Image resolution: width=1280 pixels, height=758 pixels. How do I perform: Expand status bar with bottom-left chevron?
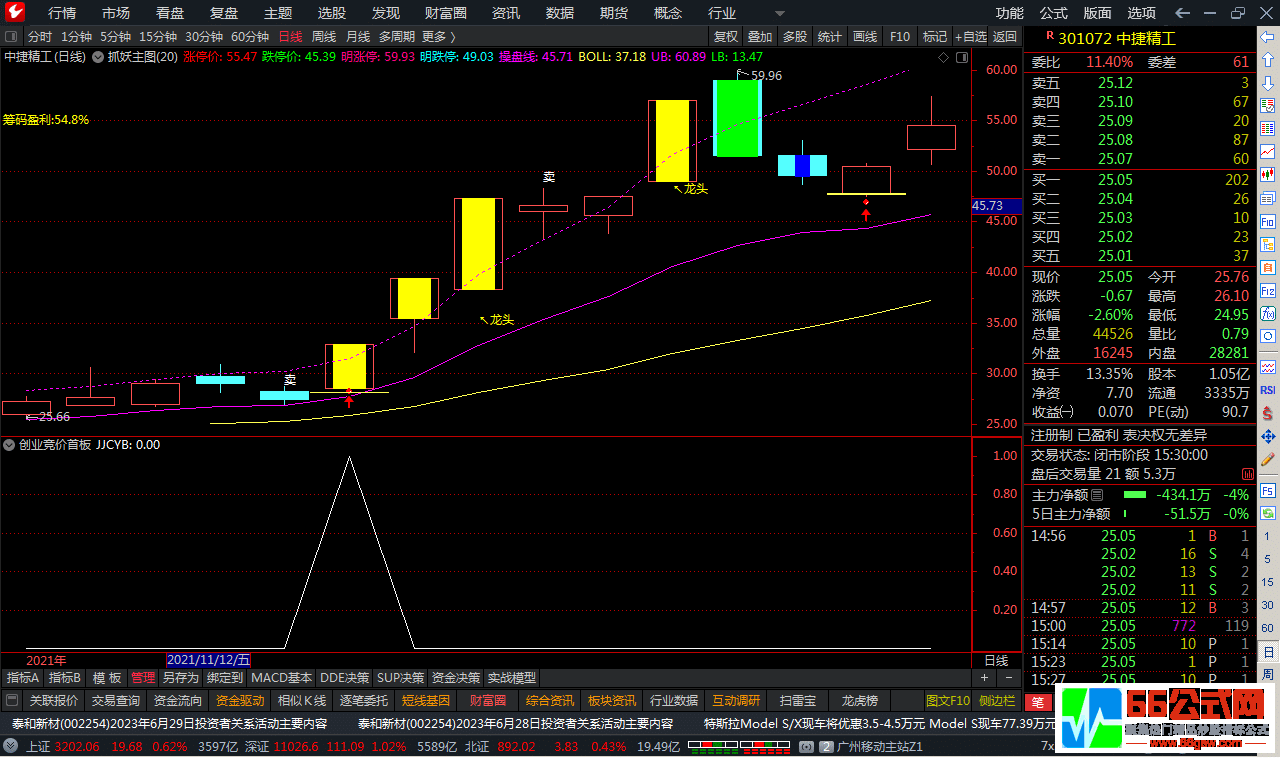[x=10, y=747]
